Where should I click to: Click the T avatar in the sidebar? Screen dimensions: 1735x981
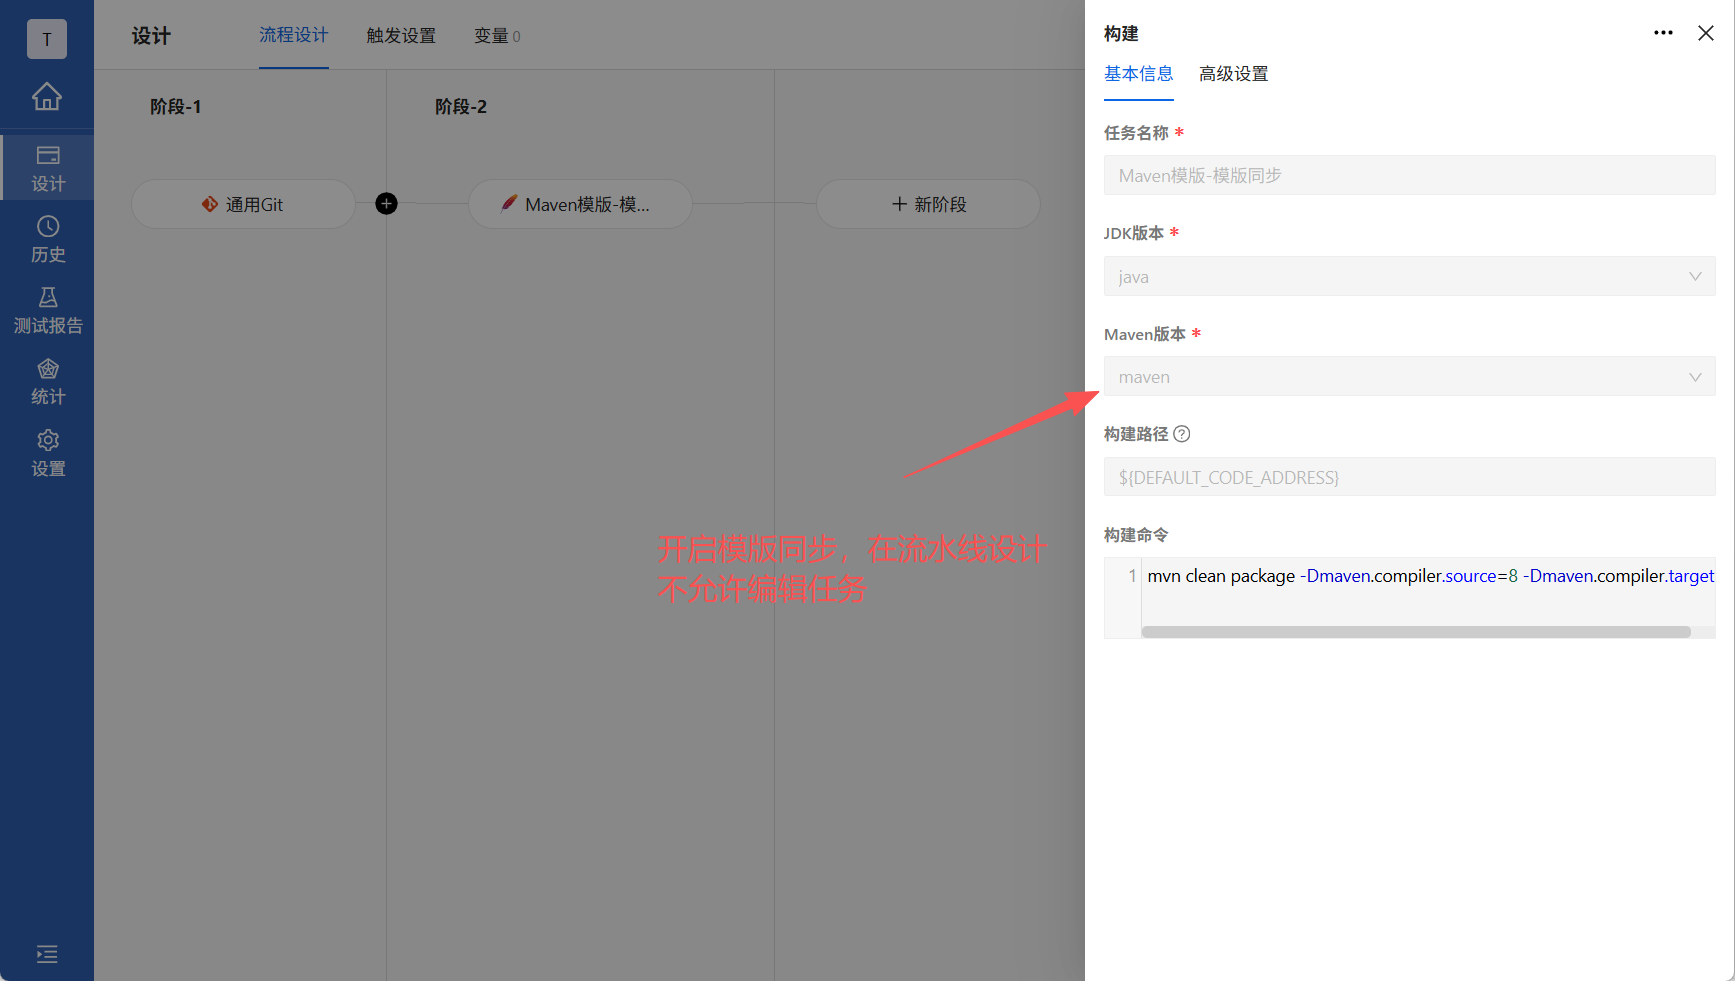tap(47, 39)
